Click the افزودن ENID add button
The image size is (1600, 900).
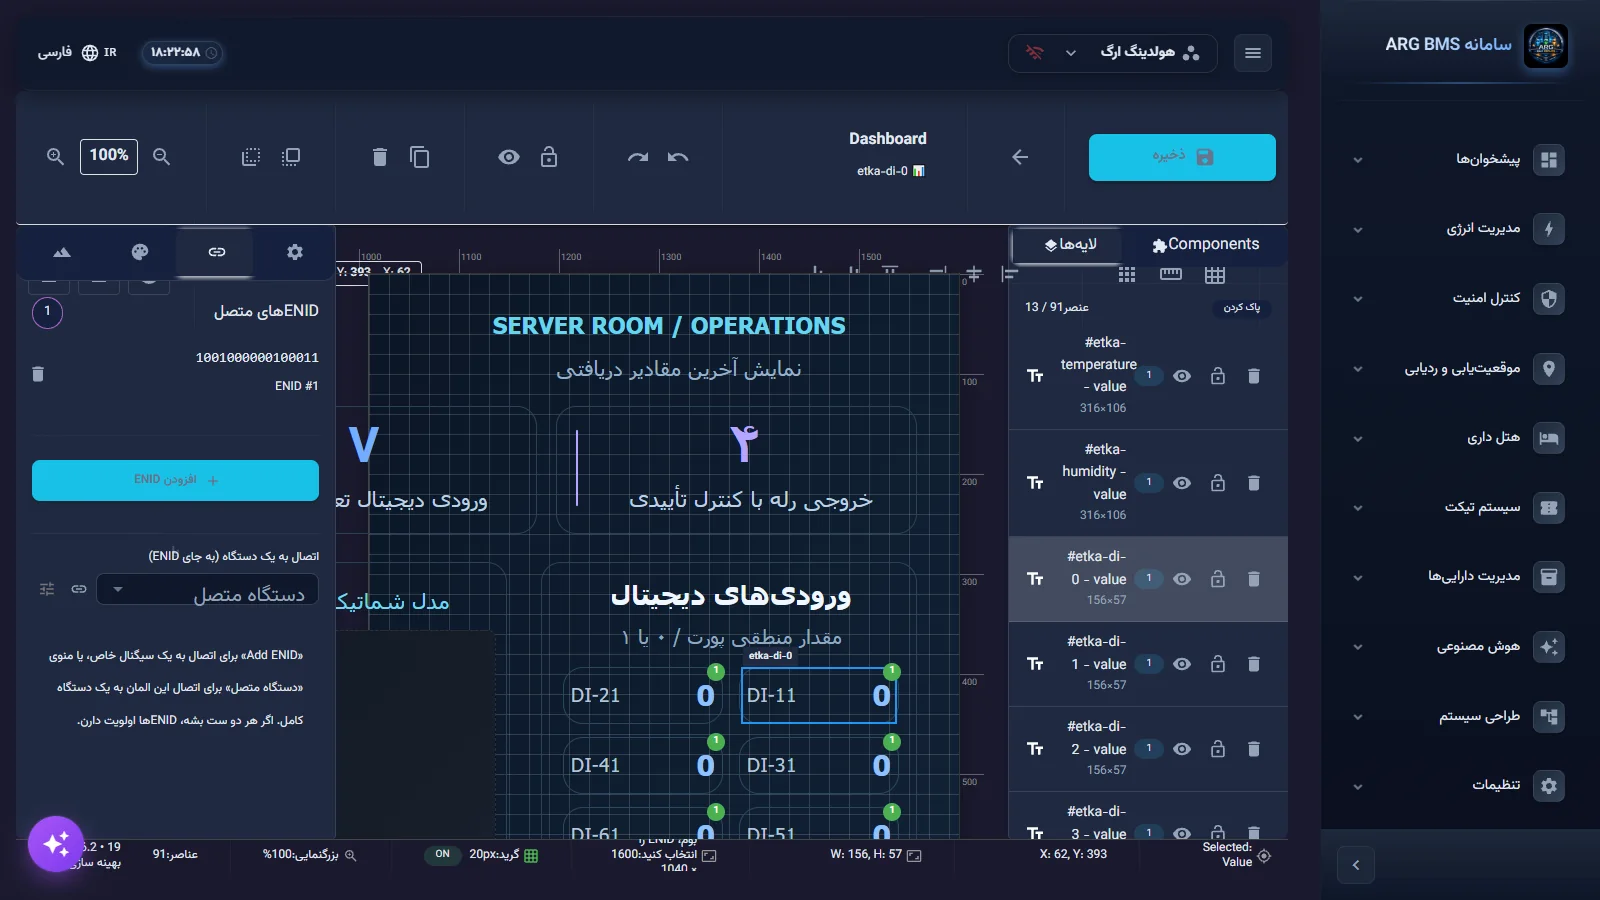(x=175, y=480)
